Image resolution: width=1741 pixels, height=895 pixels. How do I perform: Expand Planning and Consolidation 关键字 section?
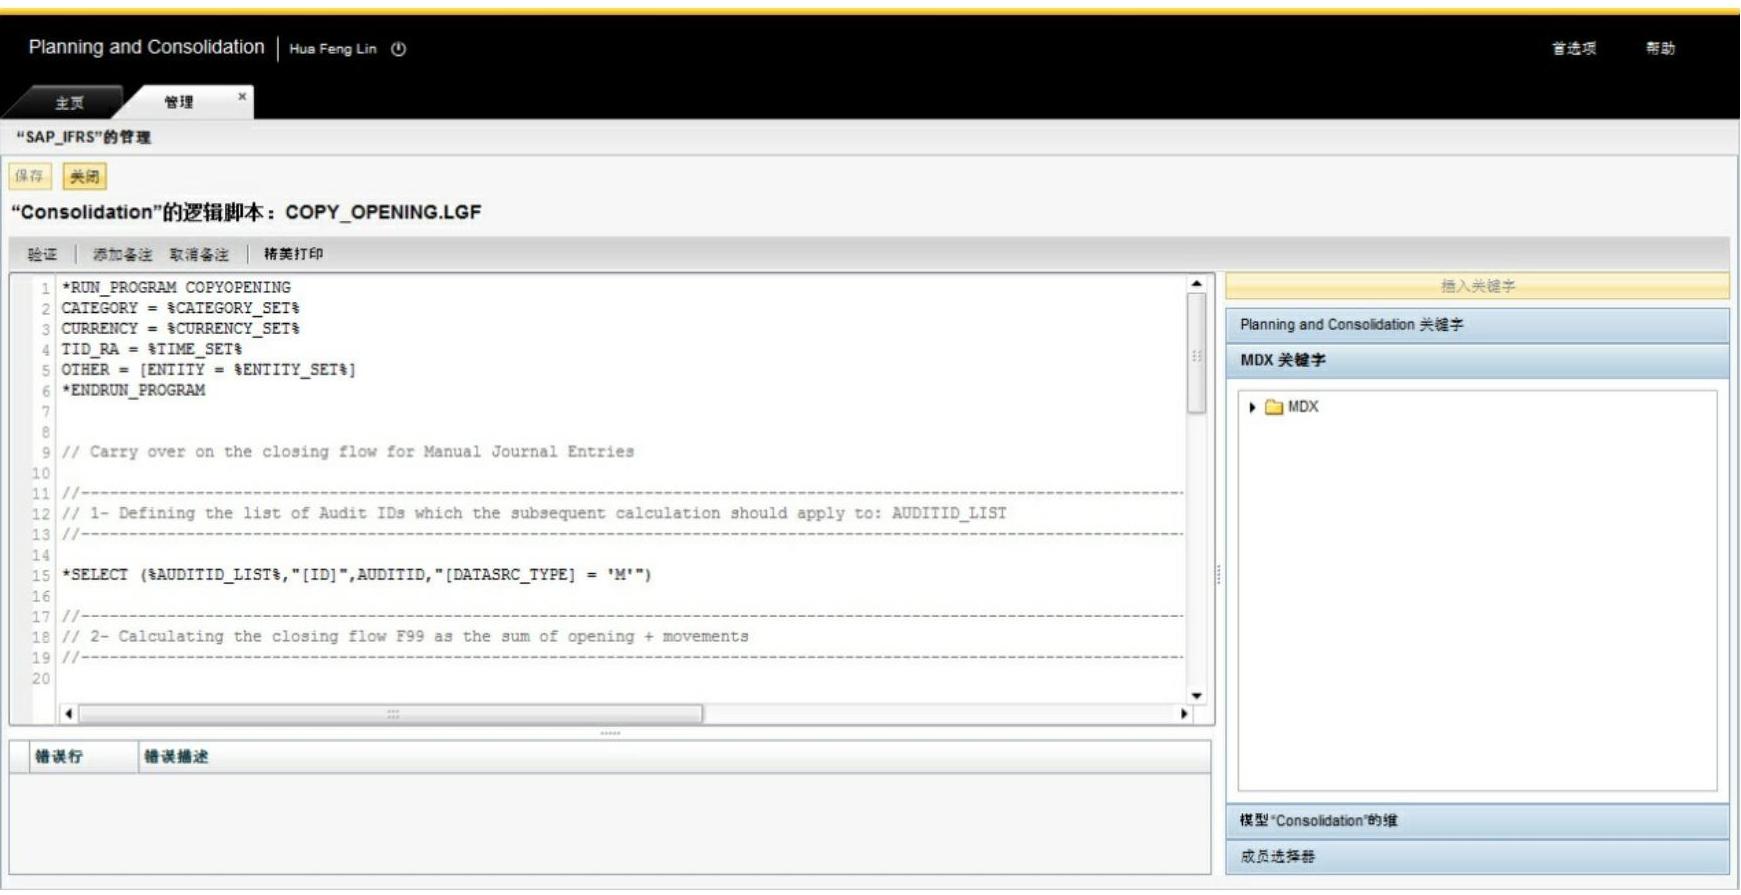click(x=1477, y=325)
